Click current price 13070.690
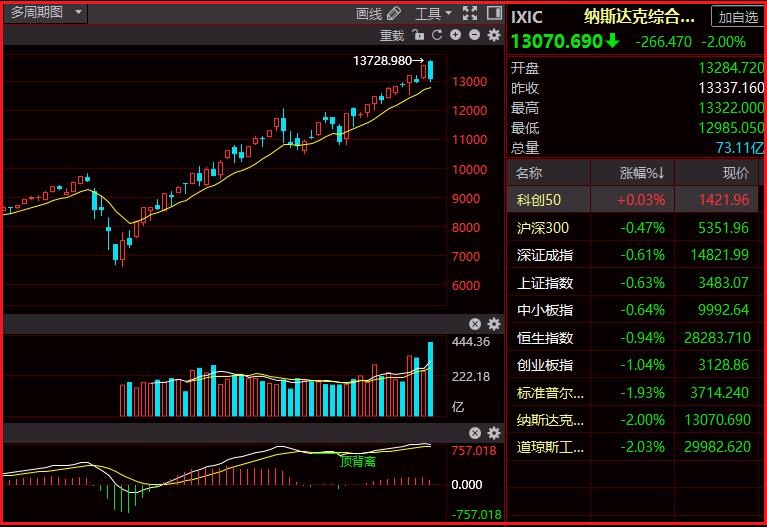This screenshot has height=527, width=767. pyautogui.click(x=557, y=41)
